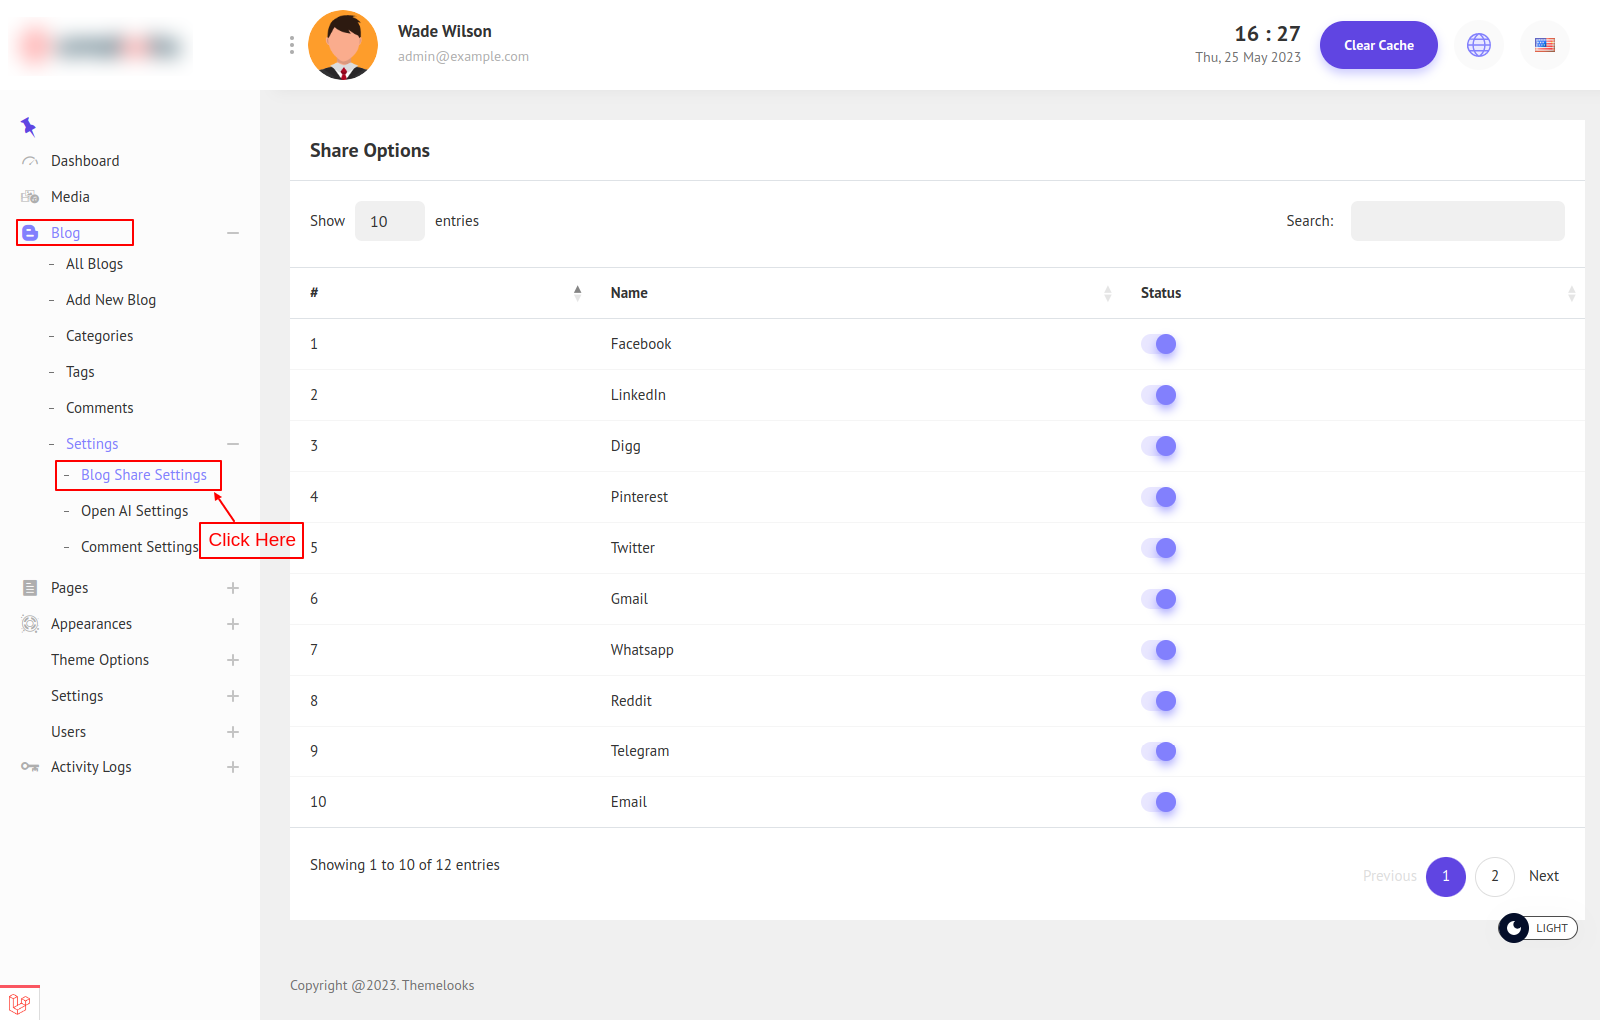
Task: Go to page 2 of results
Action: tap(1494, 876)
